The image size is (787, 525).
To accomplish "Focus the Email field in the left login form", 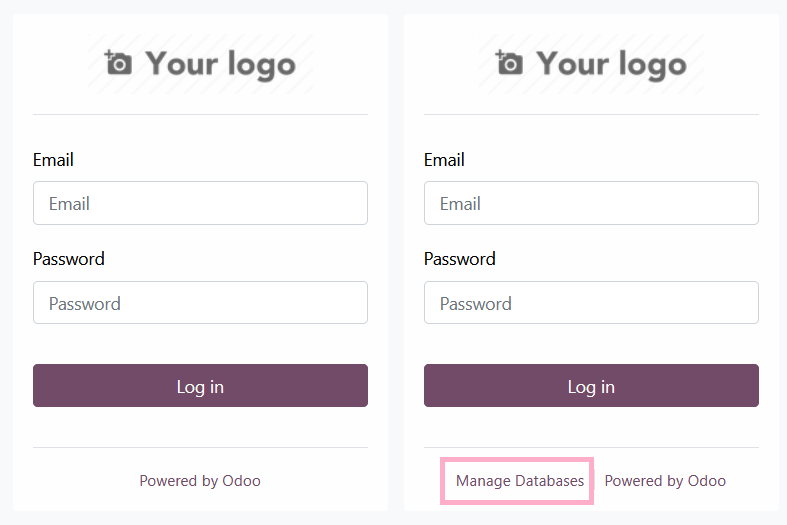I will tap(200, 203).
